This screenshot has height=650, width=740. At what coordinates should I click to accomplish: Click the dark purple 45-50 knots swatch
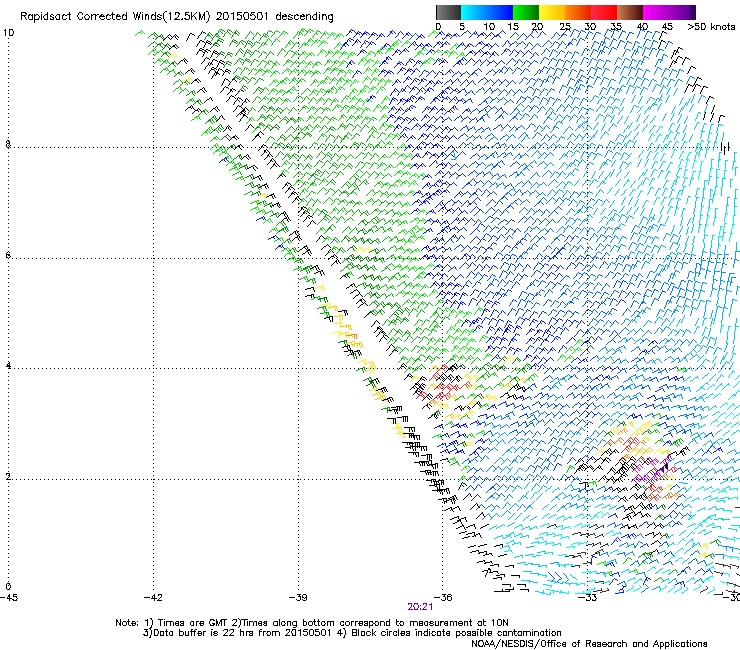[682, 12]
